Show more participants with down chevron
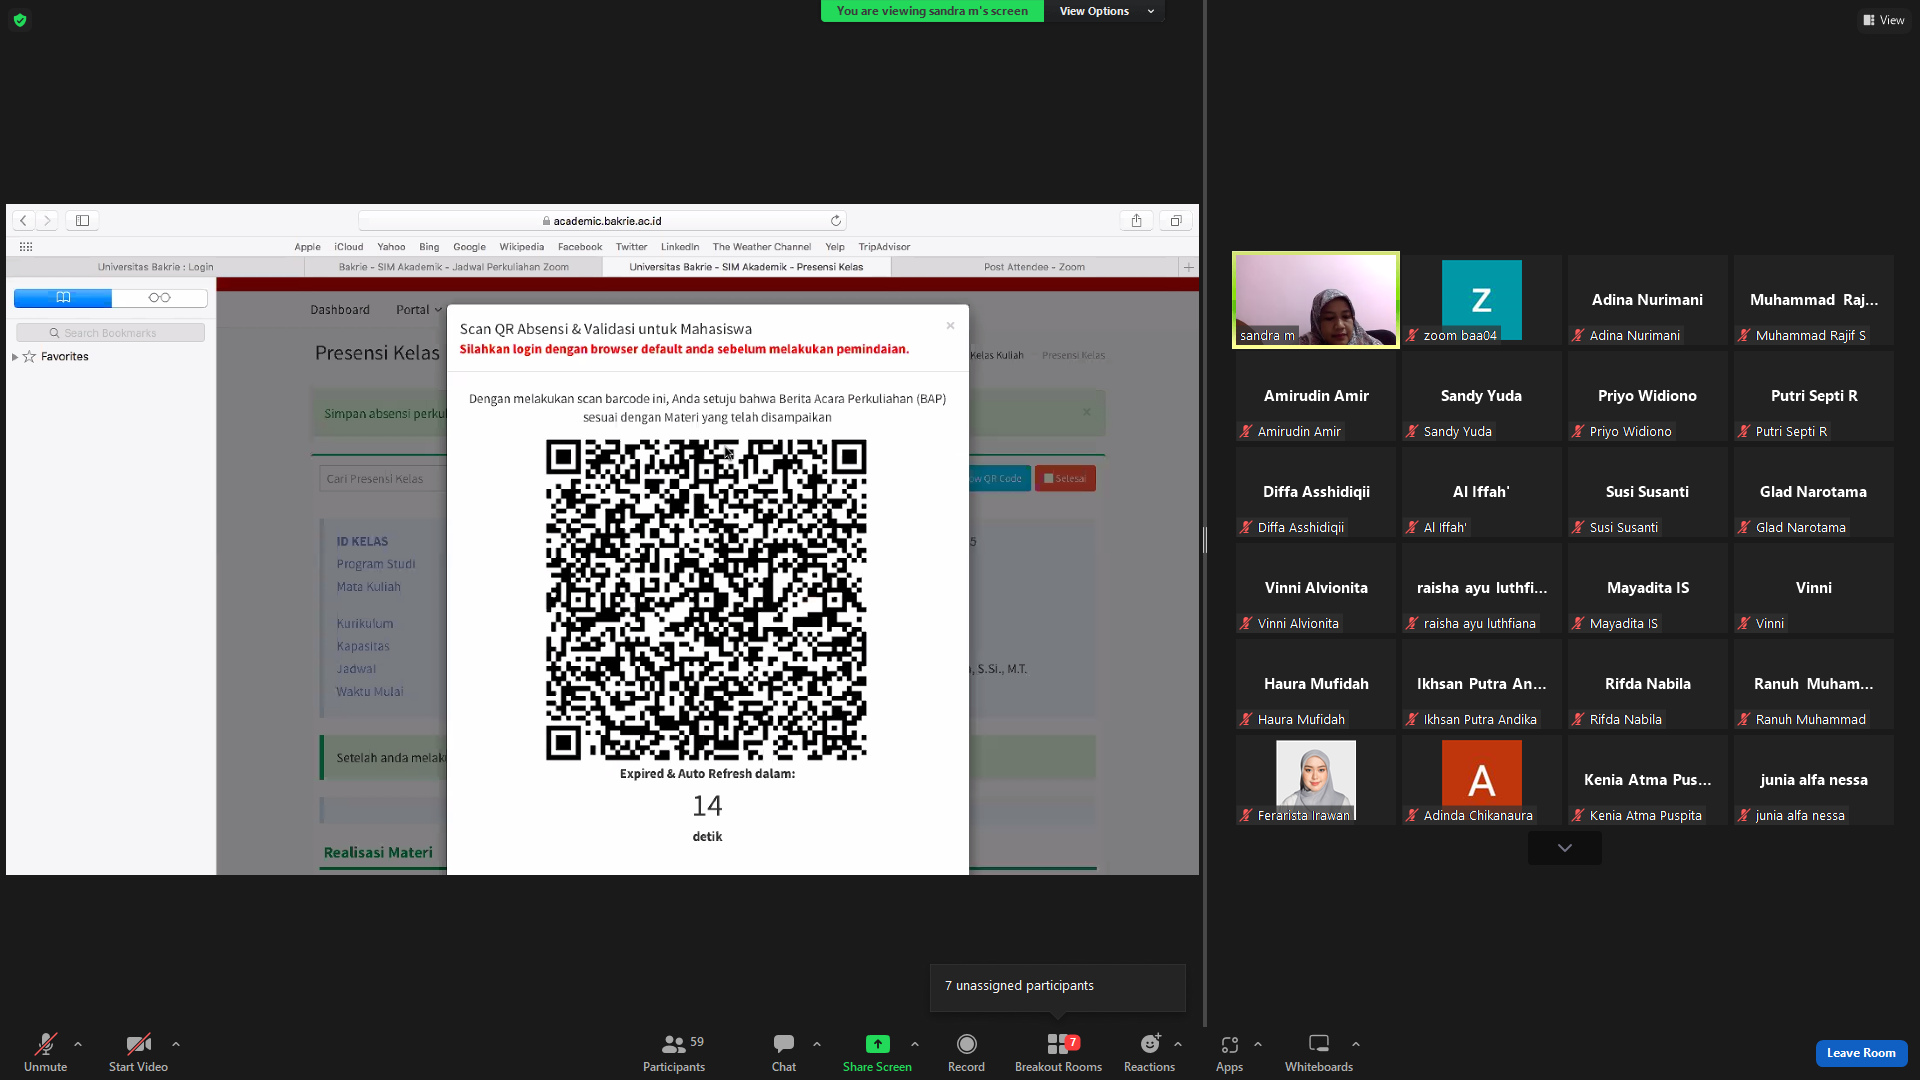 pyautogui.click(x=1565, y=848)
